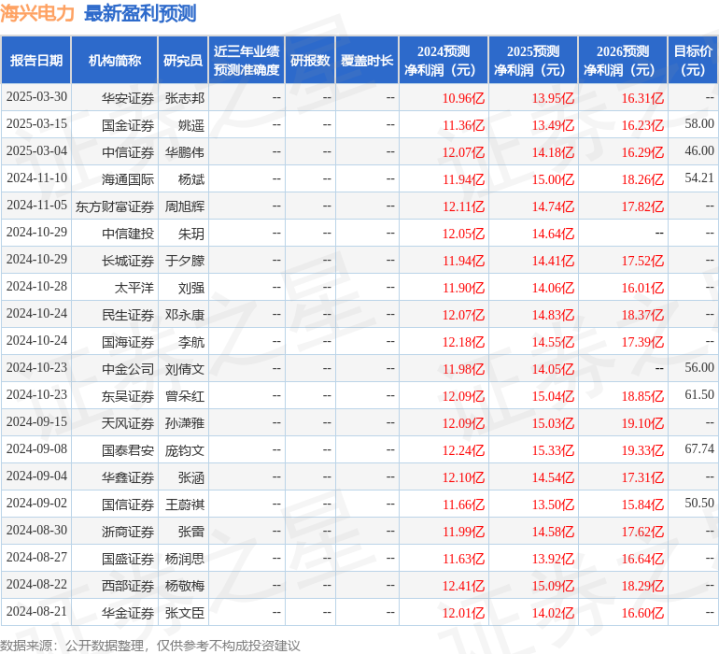Click the date 2025-03-30
The height and width of the screenshot is (654, 719).
click(37, 97)
